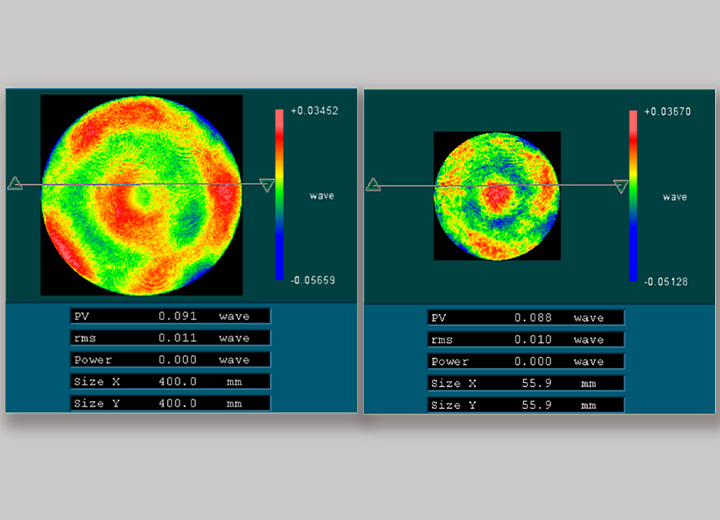Select the PV 0.091 wave field

pyautogui.click(x=170, y=316)
